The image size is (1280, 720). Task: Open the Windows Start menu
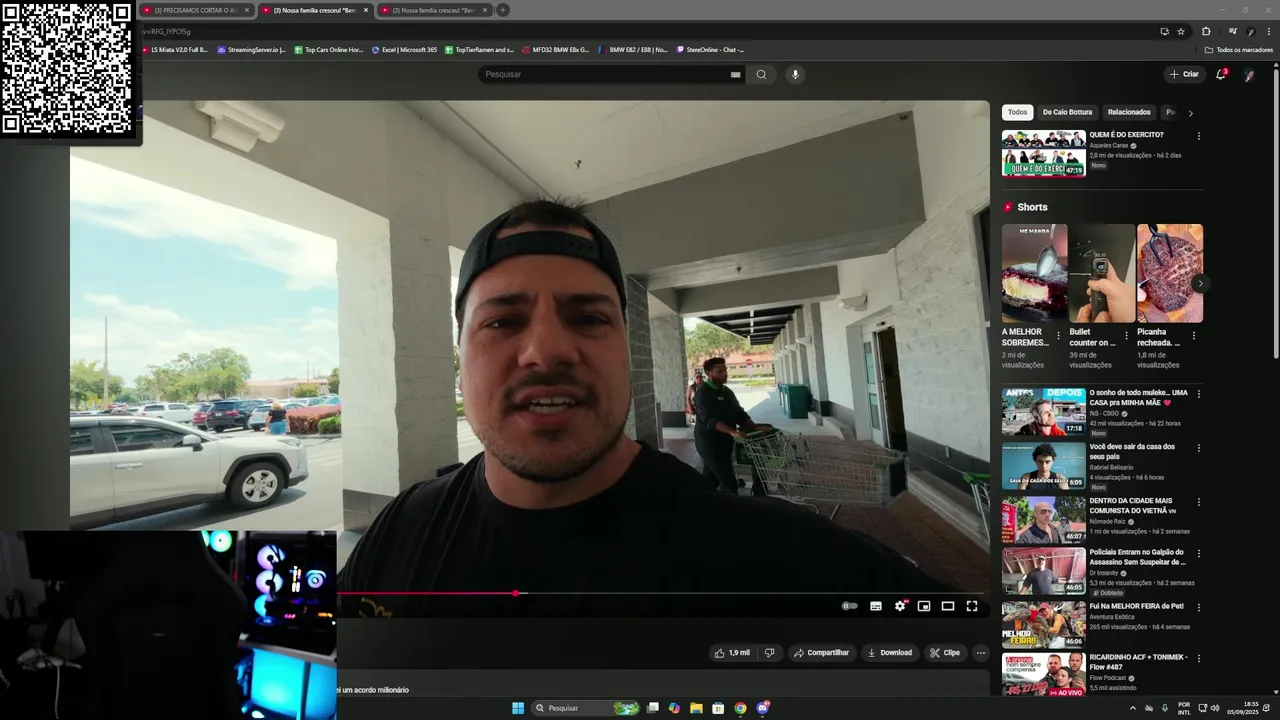518,708
